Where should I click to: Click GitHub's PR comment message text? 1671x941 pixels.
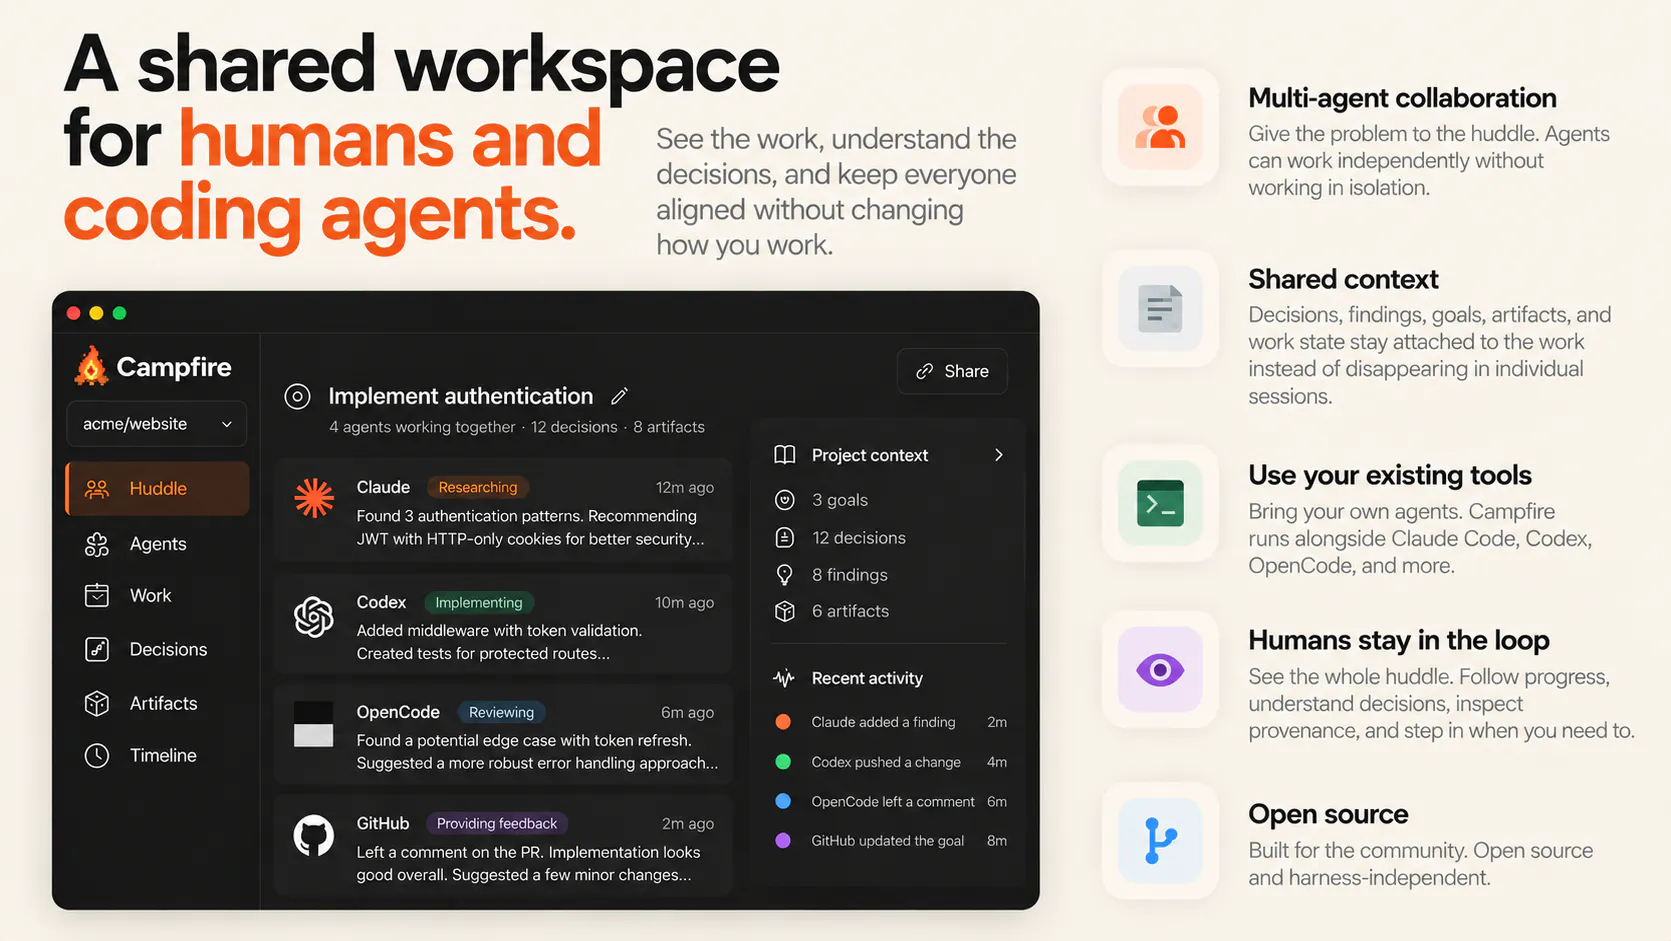[529, 863]
